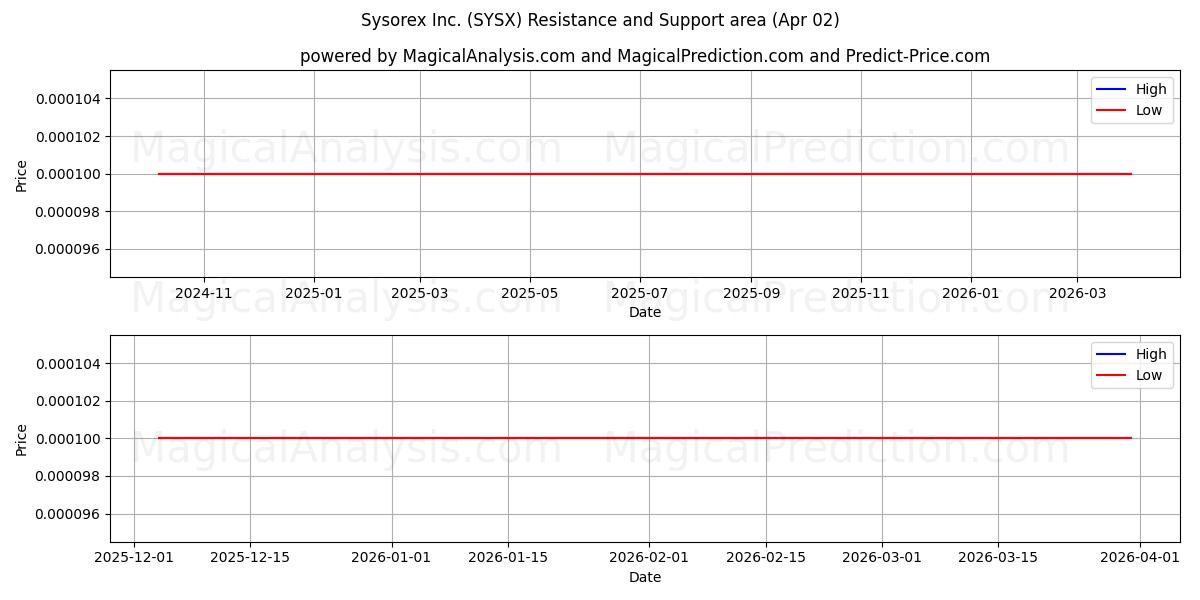
Task: Click the 0.000104 price label on top chart
Action: (x=68, y=99)
